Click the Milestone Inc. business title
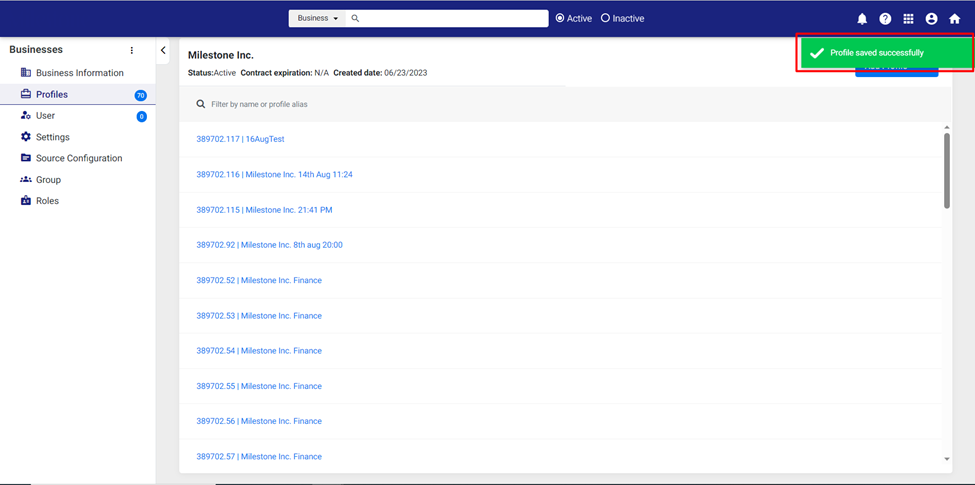 tap(221, 55)
